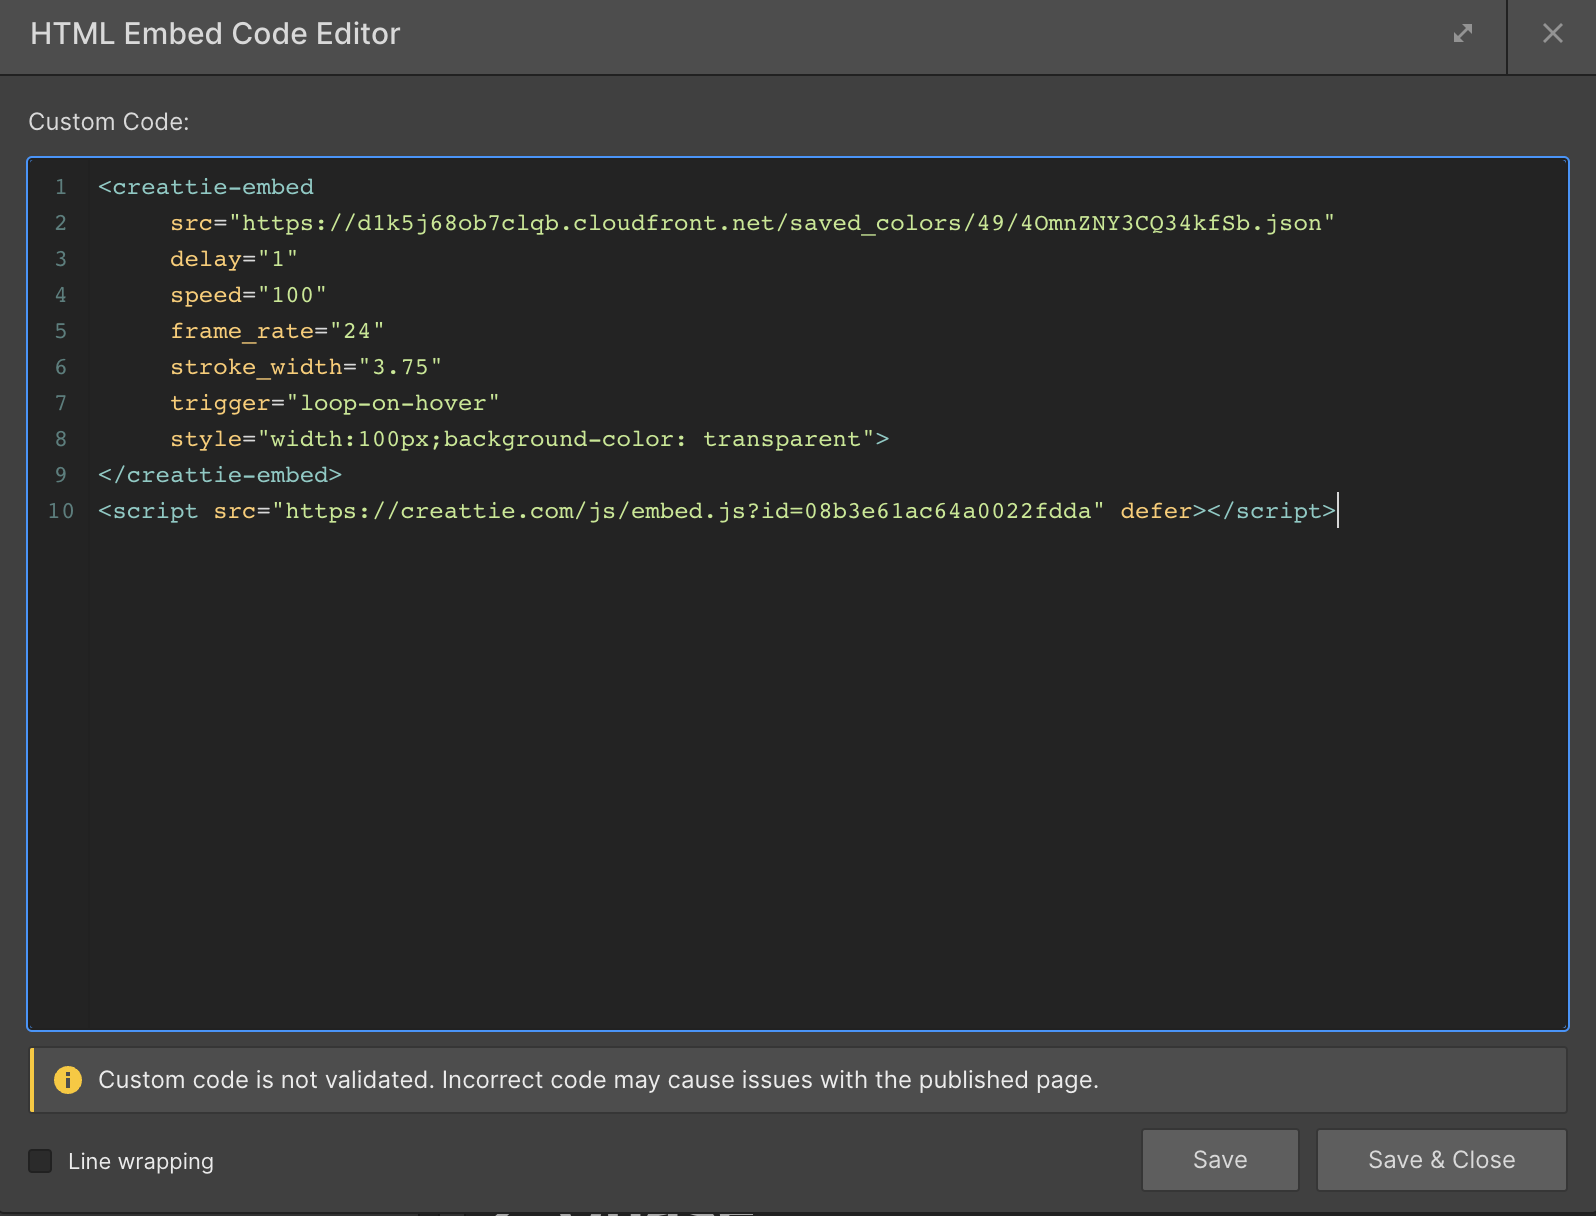
Task: Click the closing creattie-embed tag
Action: tap(220, 475)
